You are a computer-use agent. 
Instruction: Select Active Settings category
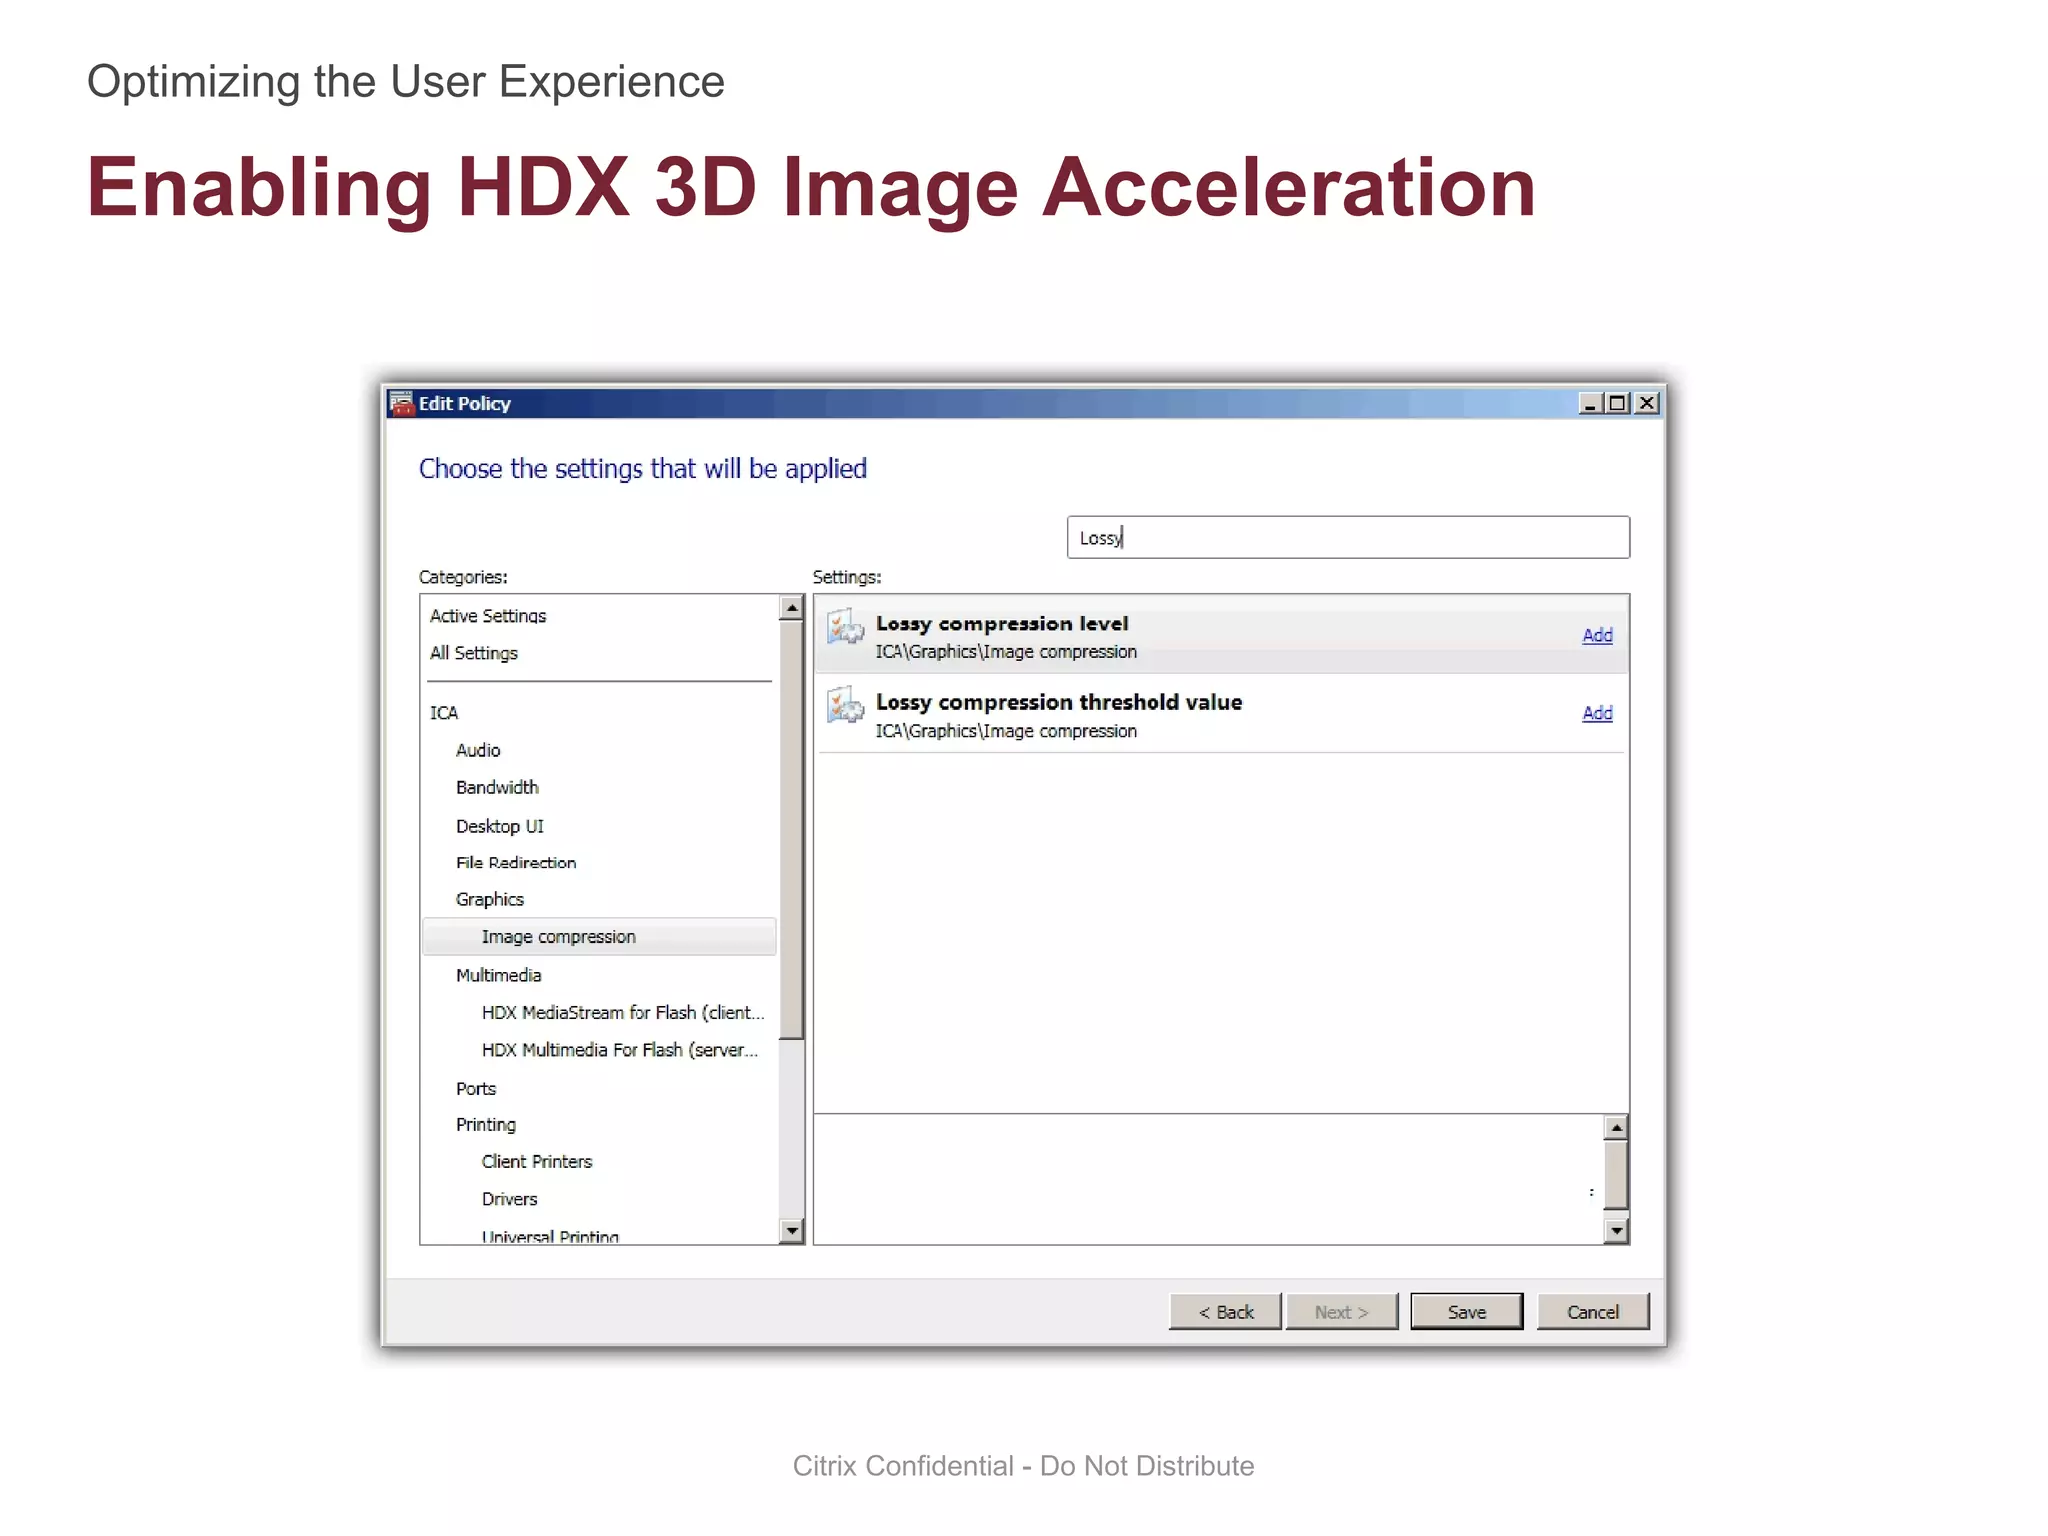488,616
